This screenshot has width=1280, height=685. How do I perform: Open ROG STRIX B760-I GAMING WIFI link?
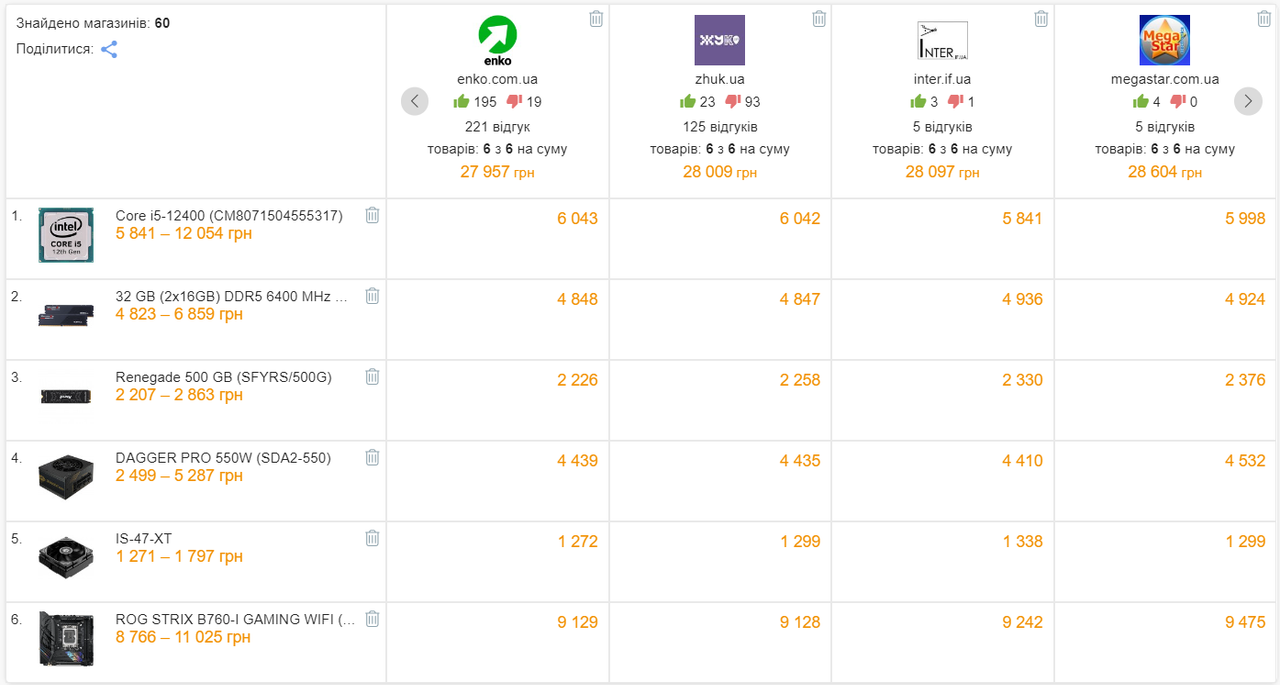(x=235, y=619)
